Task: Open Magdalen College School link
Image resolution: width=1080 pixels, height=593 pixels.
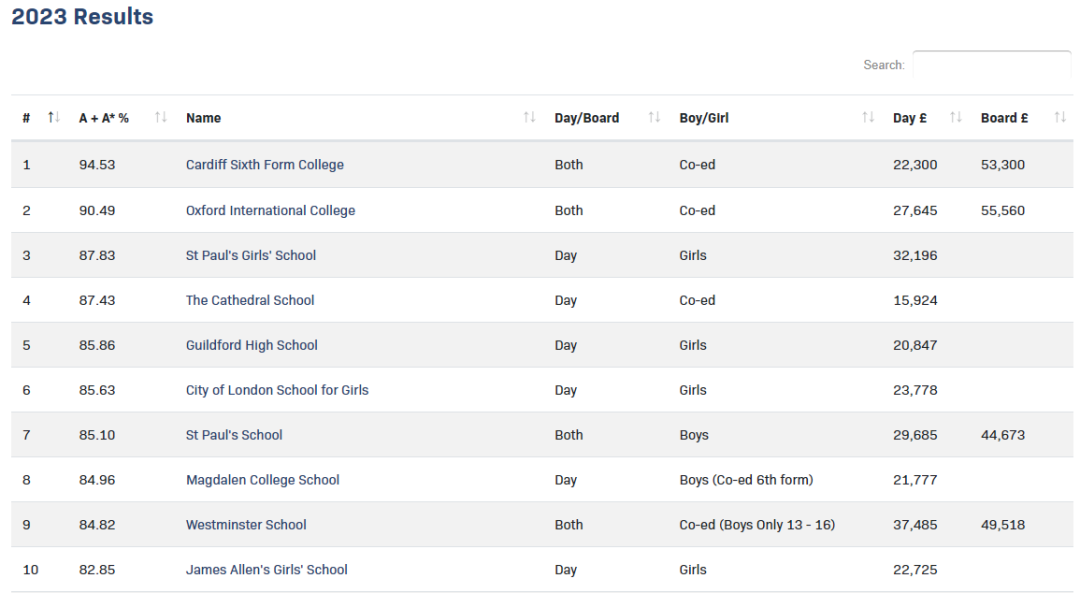Action: pos(262,480)
